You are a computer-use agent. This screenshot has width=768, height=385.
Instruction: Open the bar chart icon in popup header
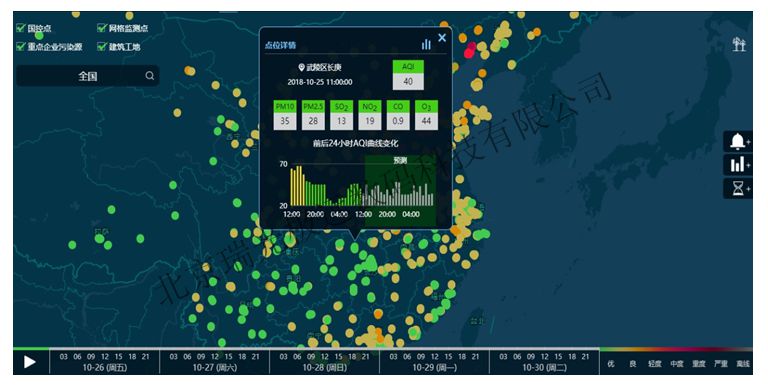(x=426, y=44)
